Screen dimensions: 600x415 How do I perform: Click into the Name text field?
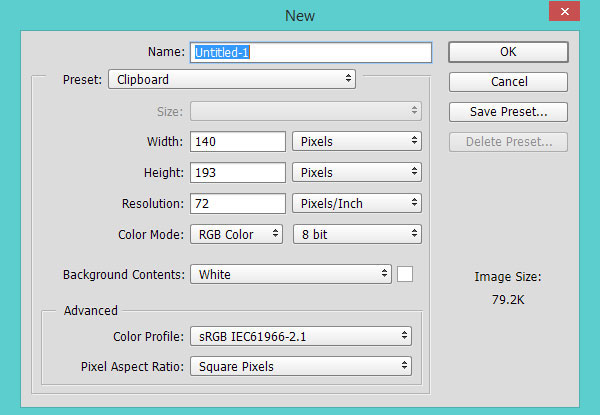tap(311, 52)
